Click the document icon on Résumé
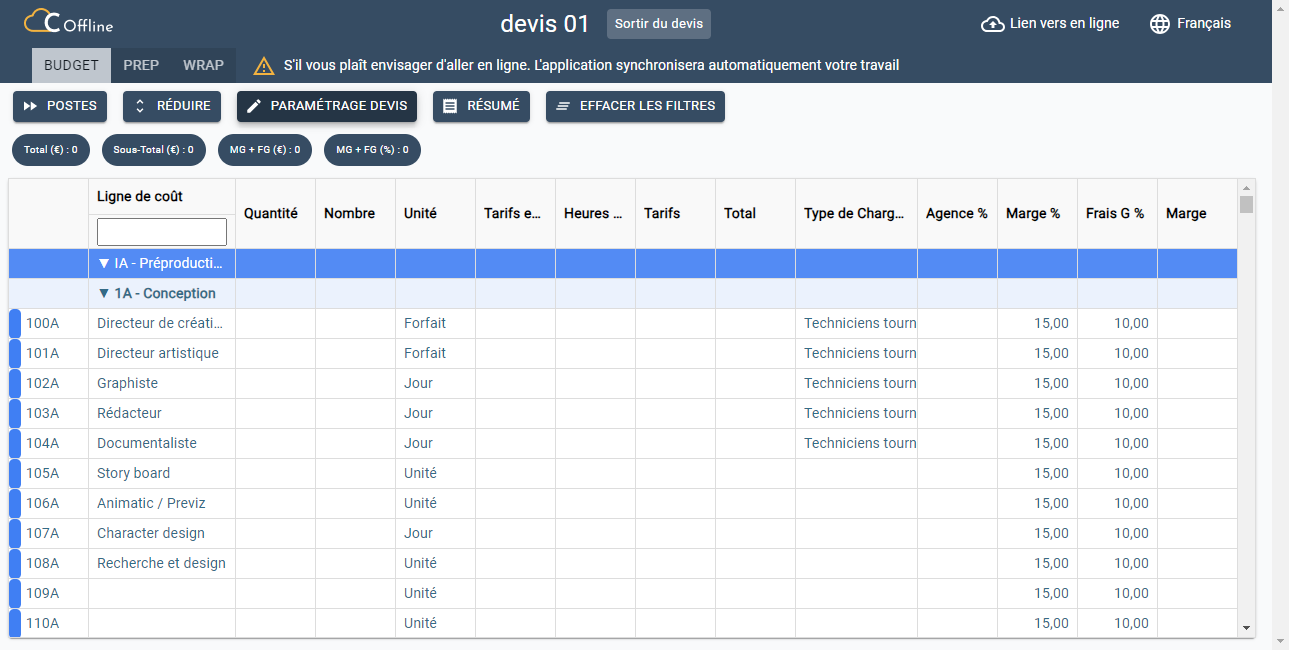1289x650 pixels. (450, 106)
